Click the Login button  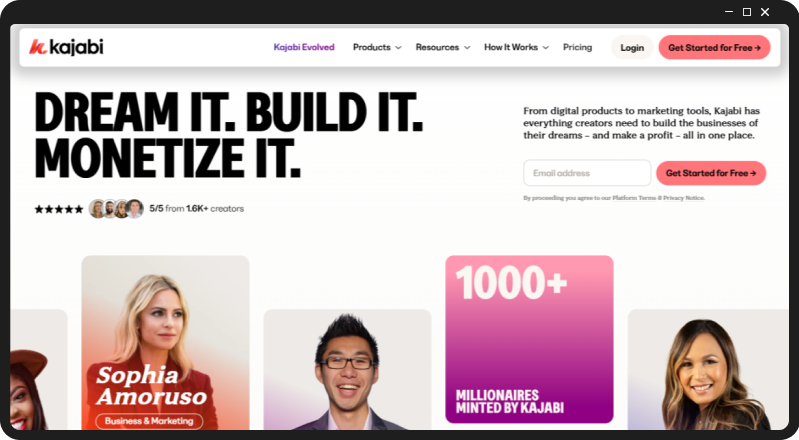click(x=632, y=47)
